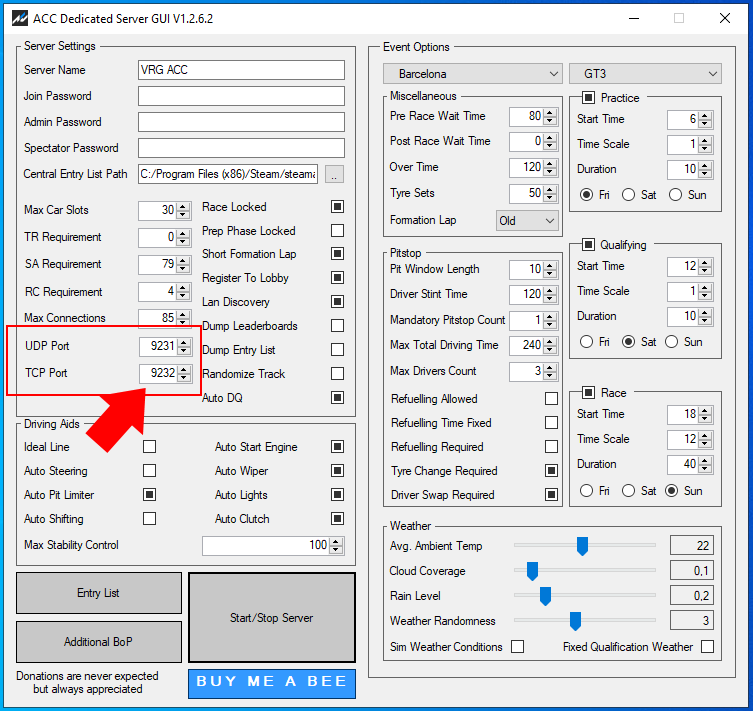Decrease Tyre Sets value with down arrow
The width and height of the screenshot is (753, 711).
[x=550, y=198]
